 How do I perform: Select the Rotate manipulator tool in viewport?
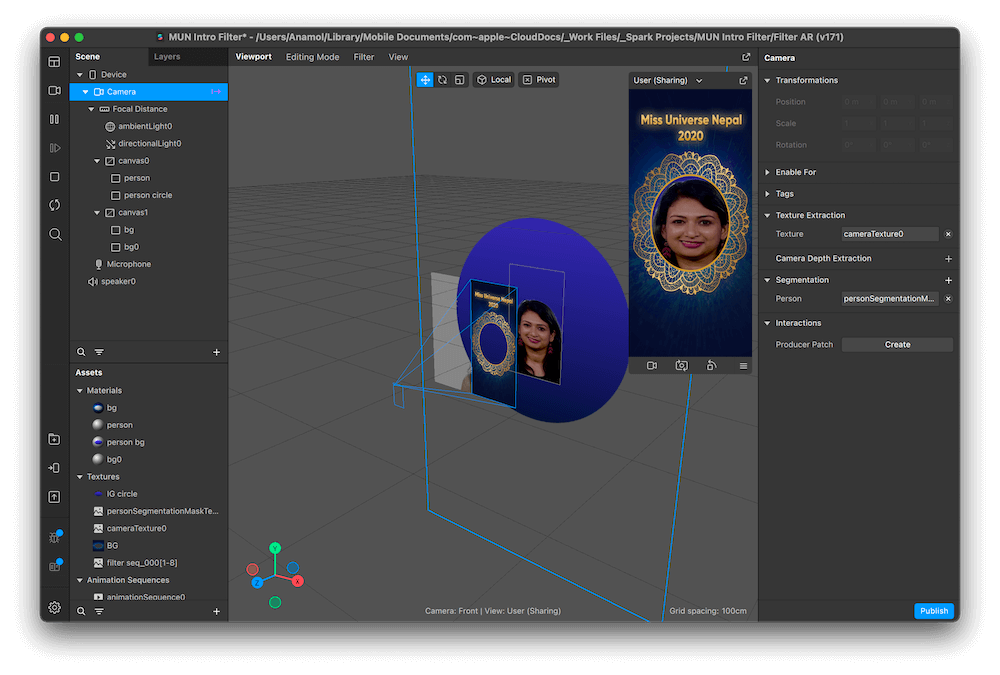(x=442, y=80)
